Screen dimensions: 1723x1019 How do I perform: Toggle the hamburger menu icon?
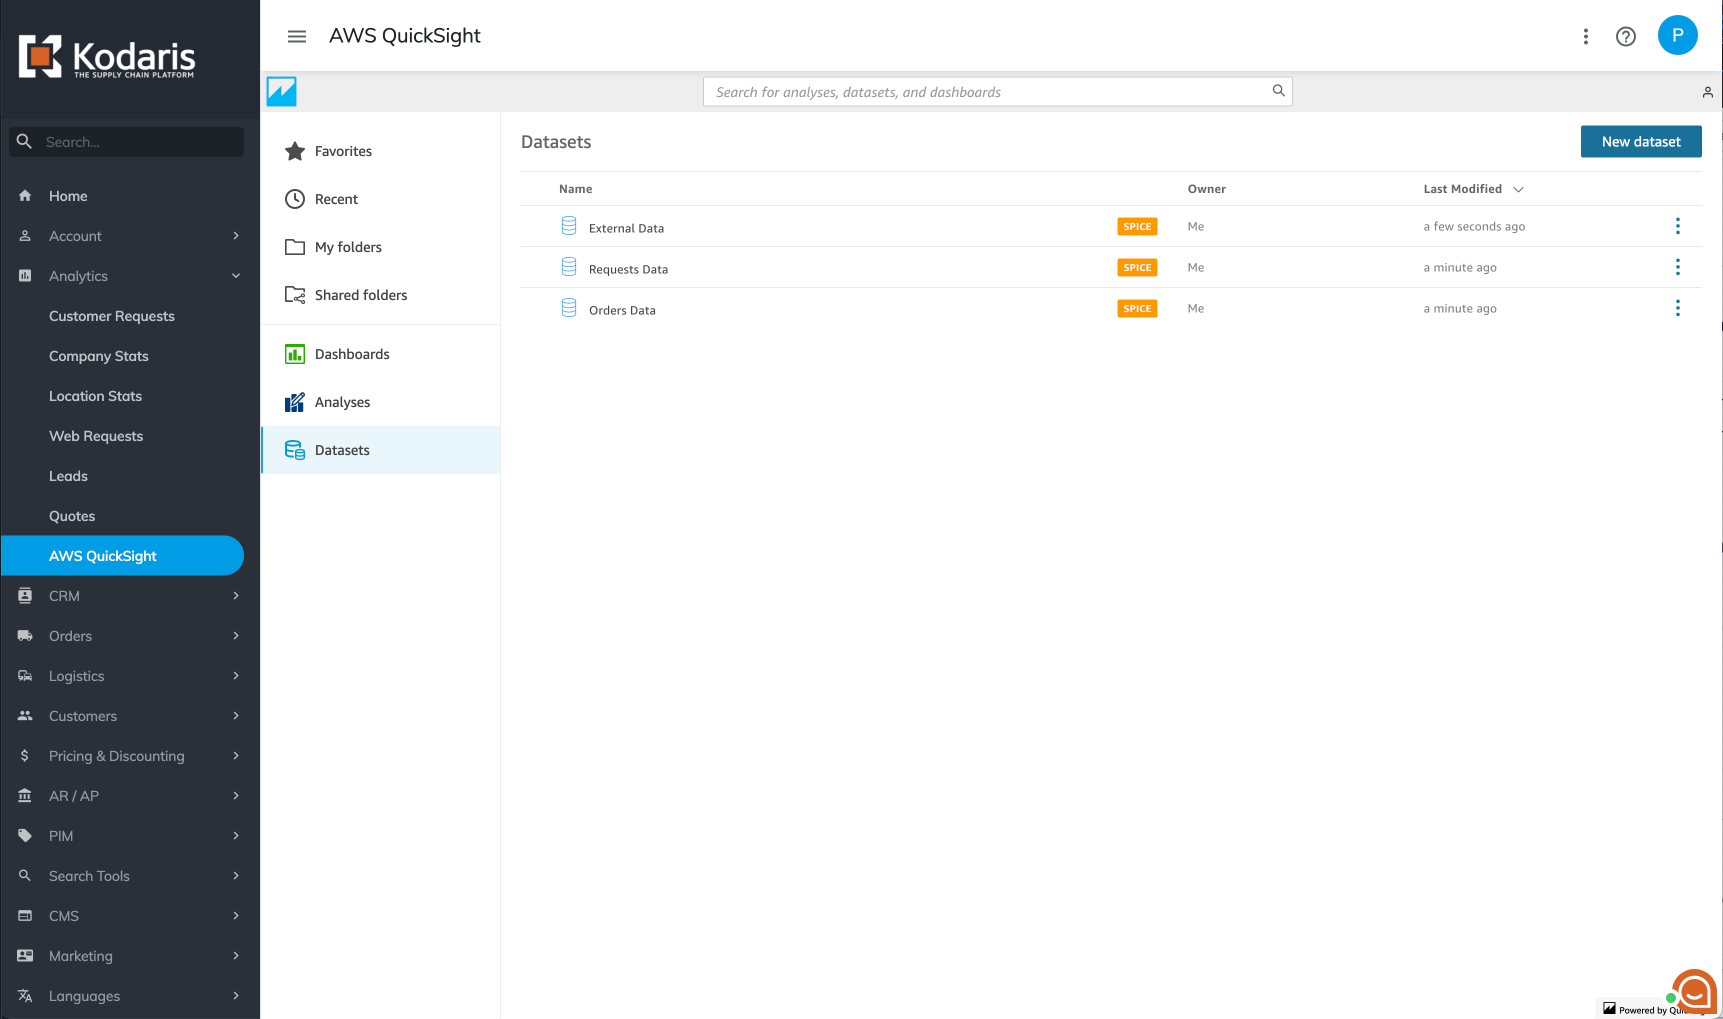pyautogui.click(x=297, y=36)
